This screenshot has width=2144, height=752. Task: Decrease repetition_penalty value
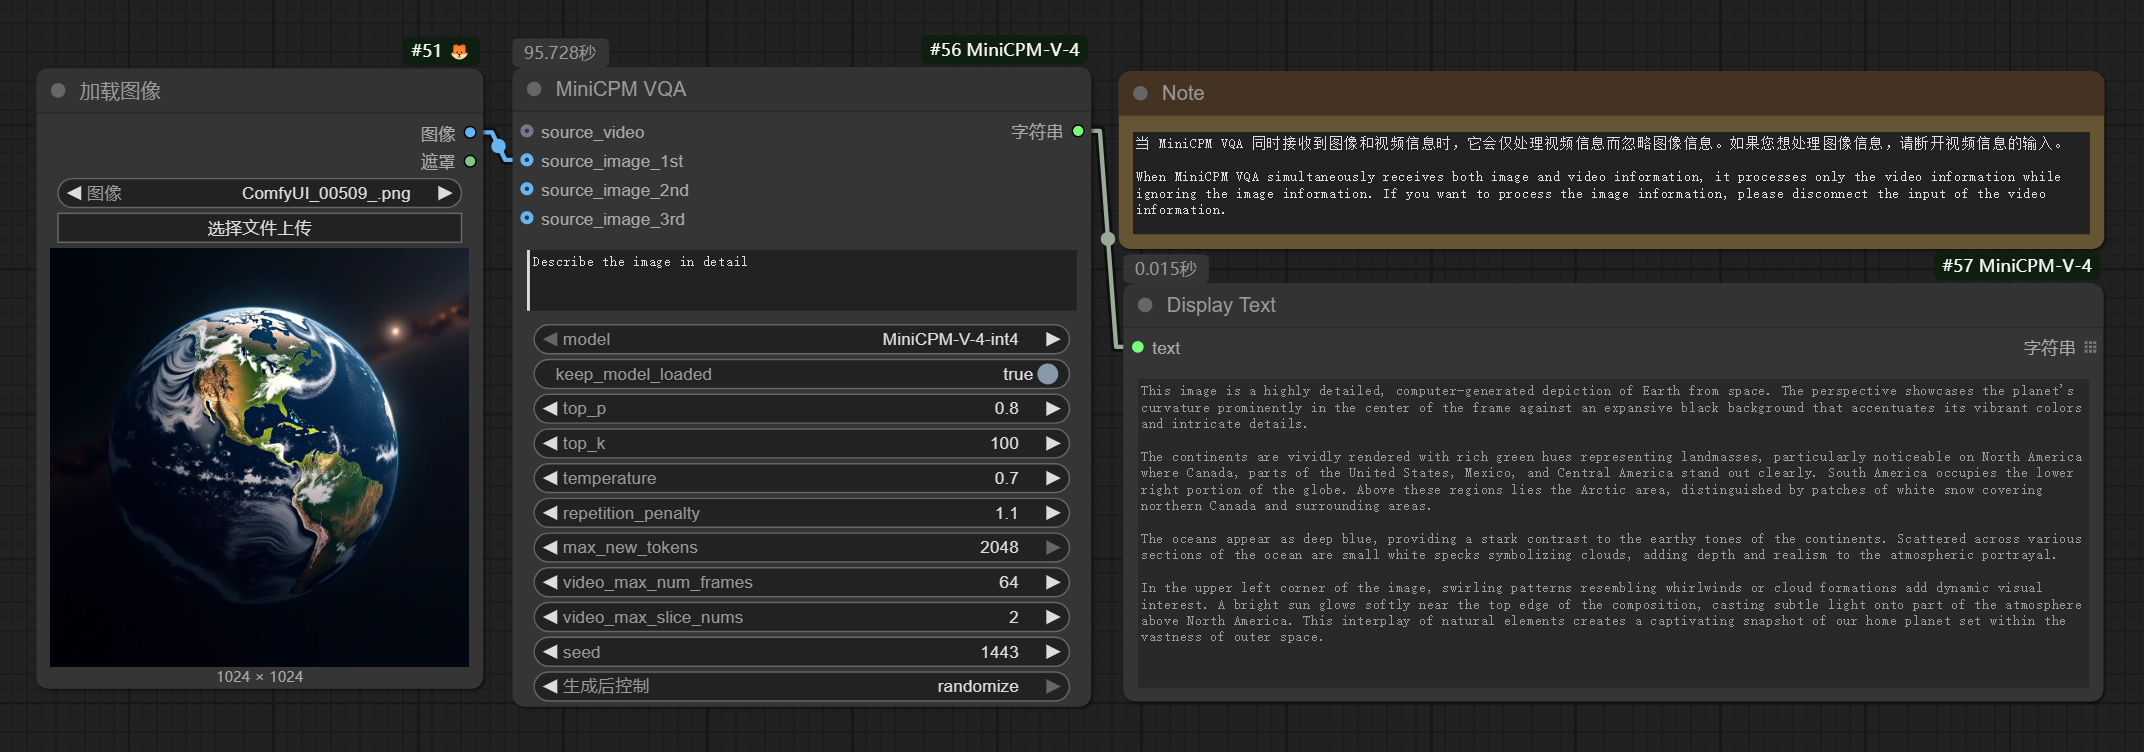[x=550, y=513]
